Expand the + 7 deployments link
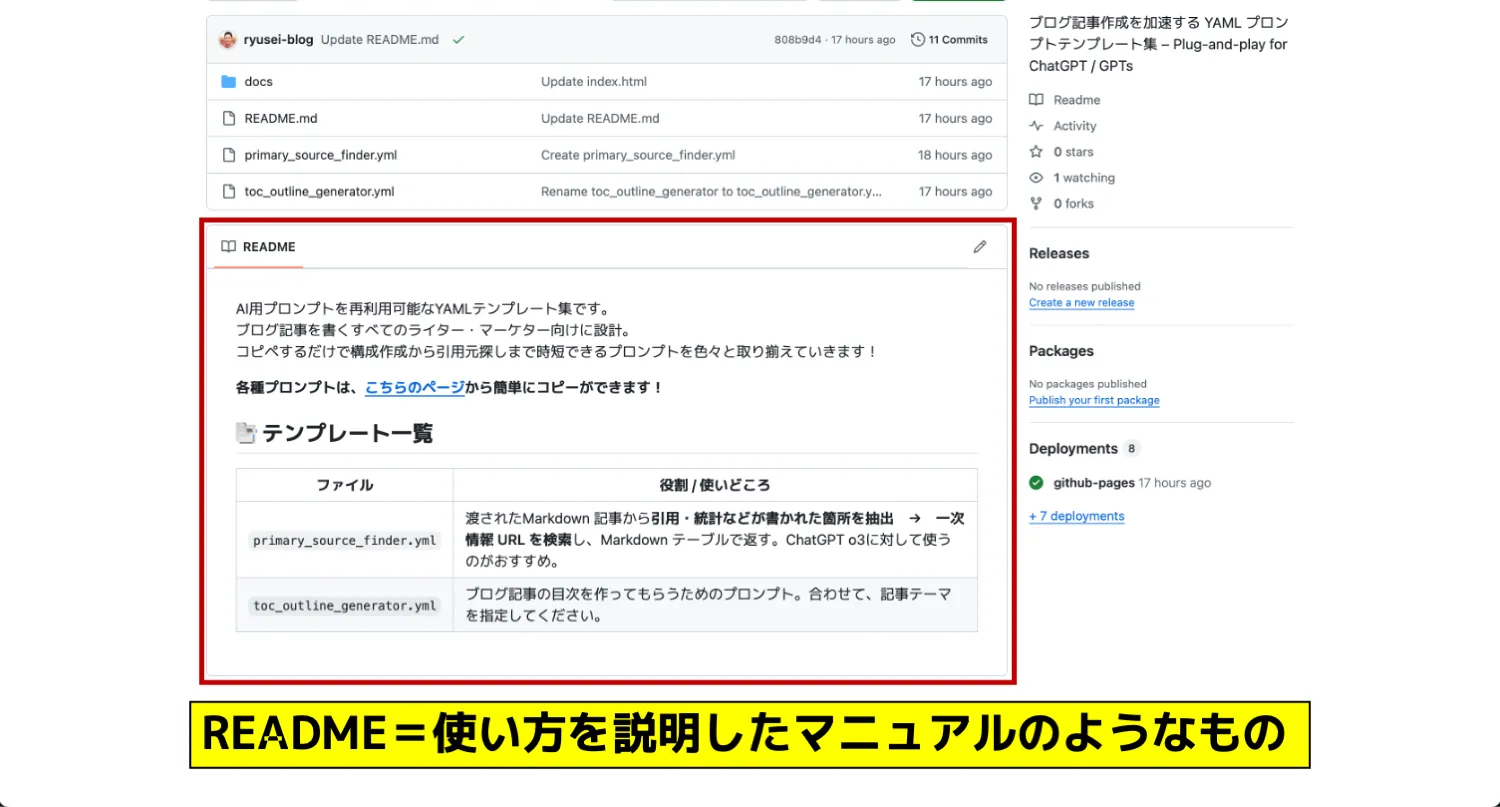Image resolution: width=1500 pixels, height=807 pixels. tap(1076, 516)
